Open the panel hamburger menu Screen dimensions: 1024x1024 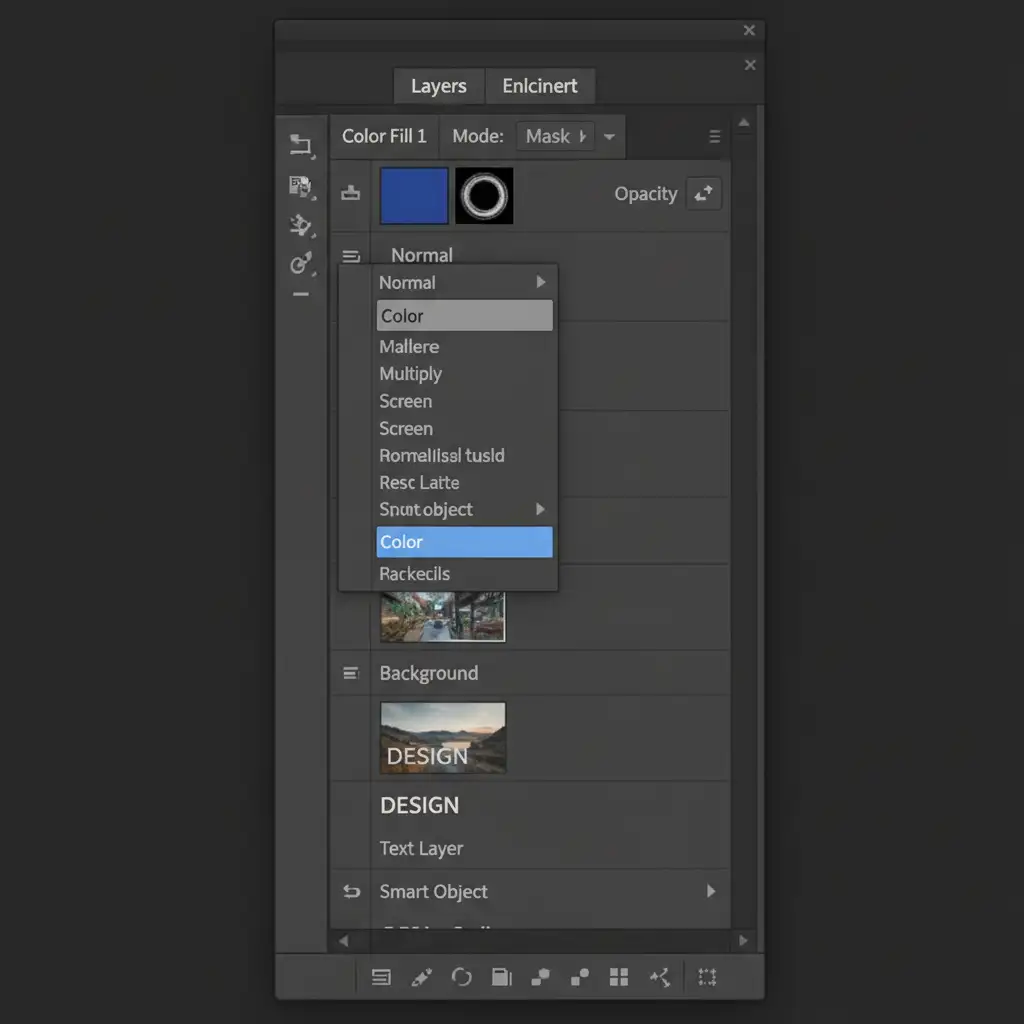click(714, 136)
